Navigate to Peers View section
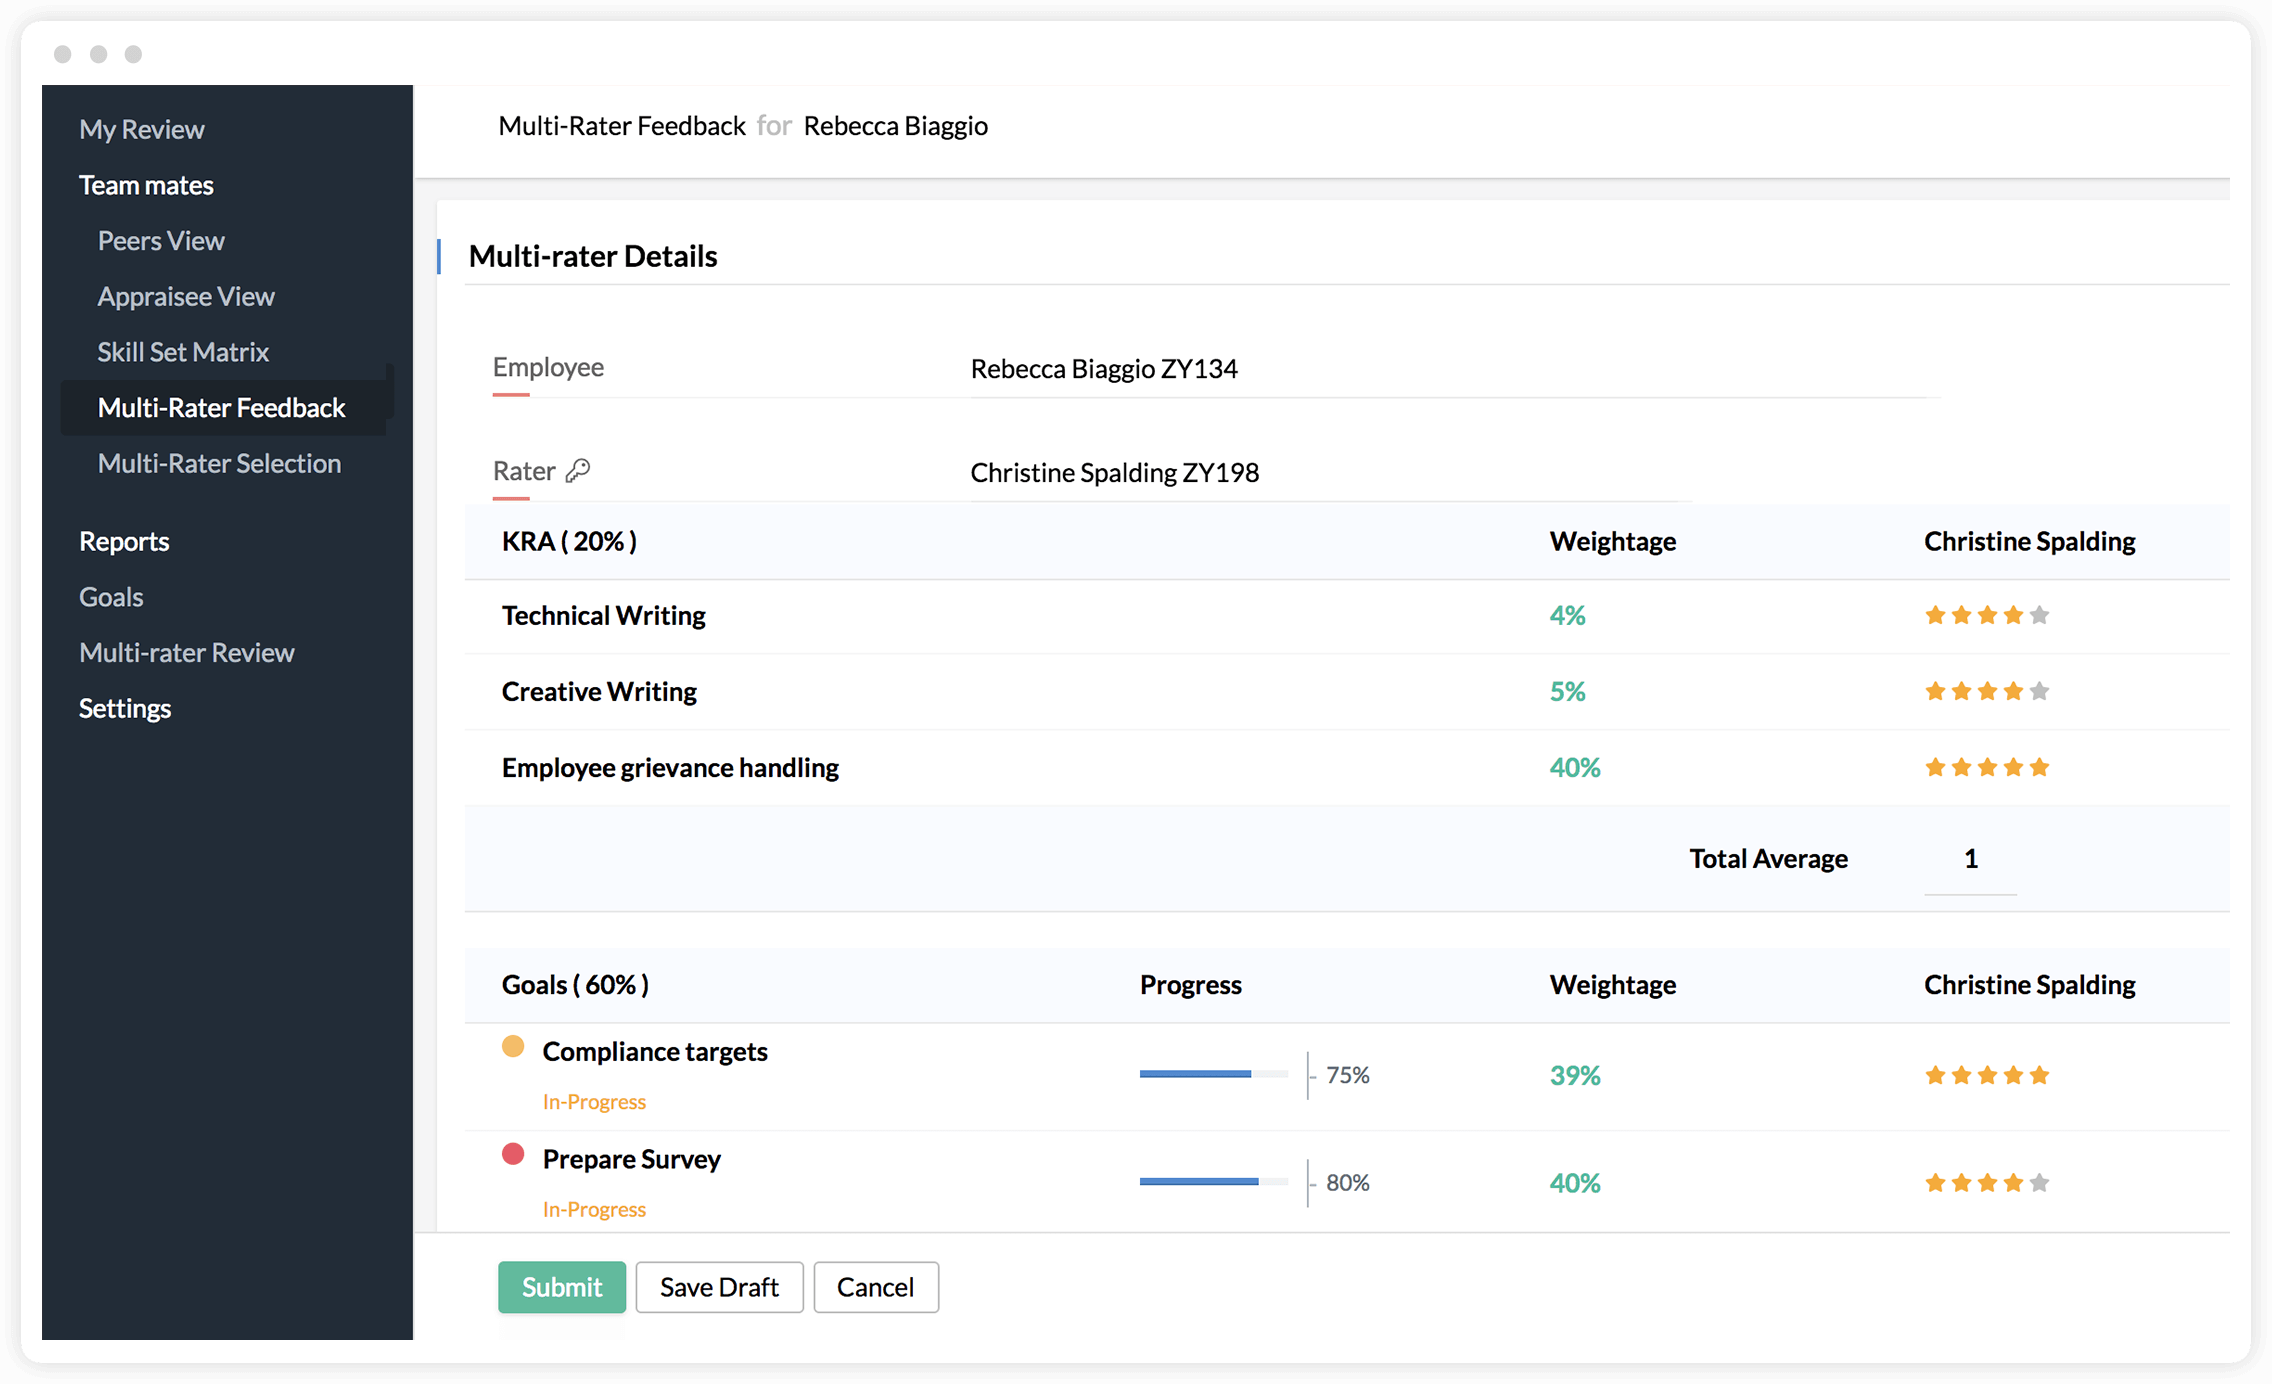The image size is (2272, 1384). [161, 240]
